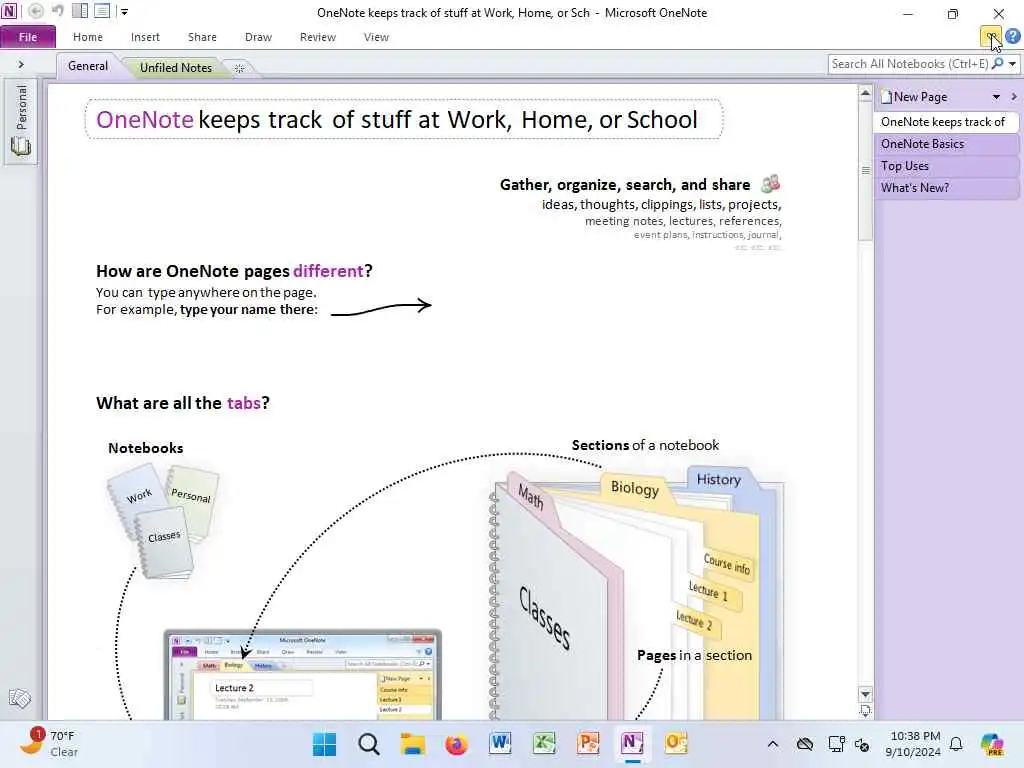The width and height of the screenshot is (1024, 768).
Task: Collapse the page tabs pane chevron
Action: (x=1014, y=97)
